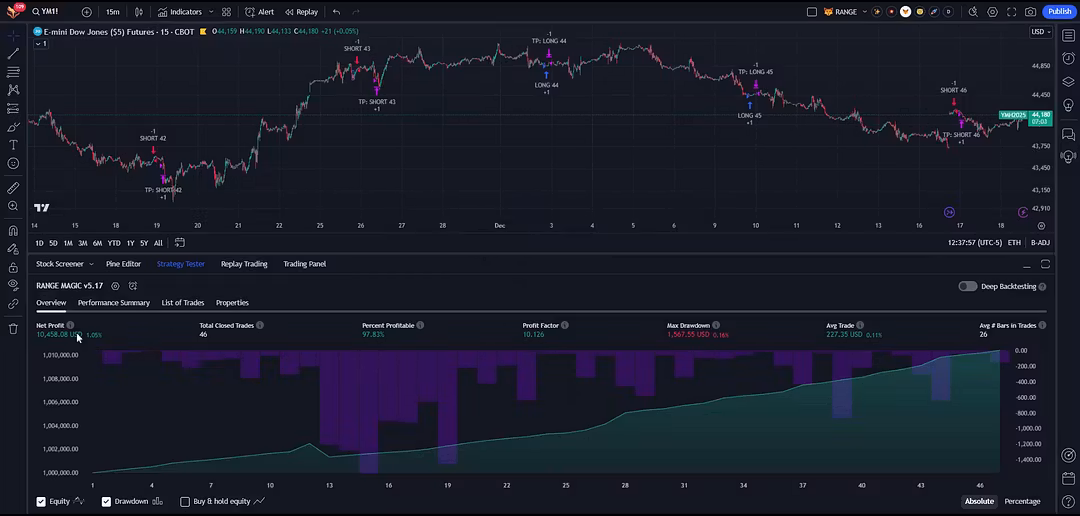Open the Pine Editor tab
The height and width of the screenshot is (516, 1080).
(x=123, y=264)
